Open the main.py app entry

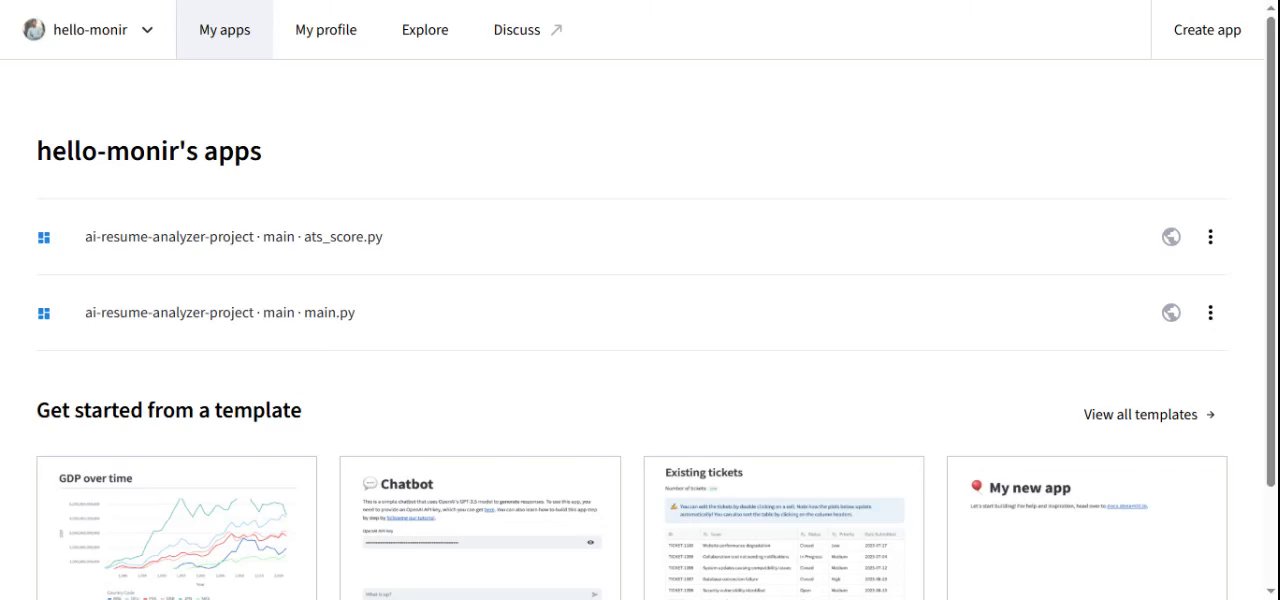point(220,313)
